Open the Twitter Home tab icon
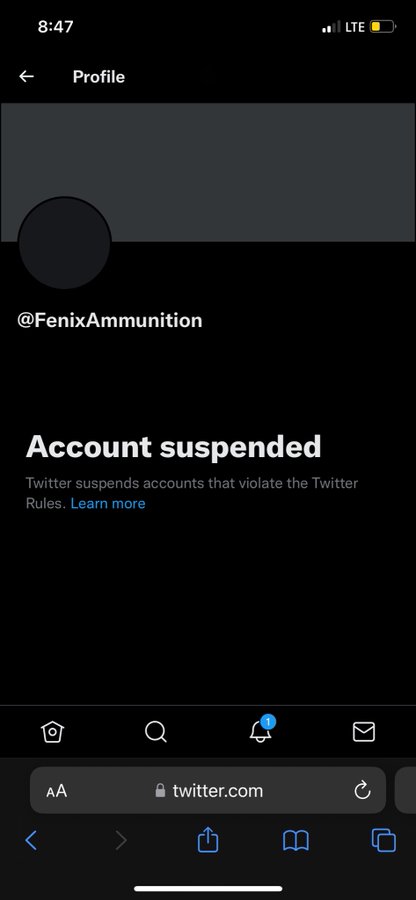The width and height of the screenshot is (416, 900). pos(52,731)
